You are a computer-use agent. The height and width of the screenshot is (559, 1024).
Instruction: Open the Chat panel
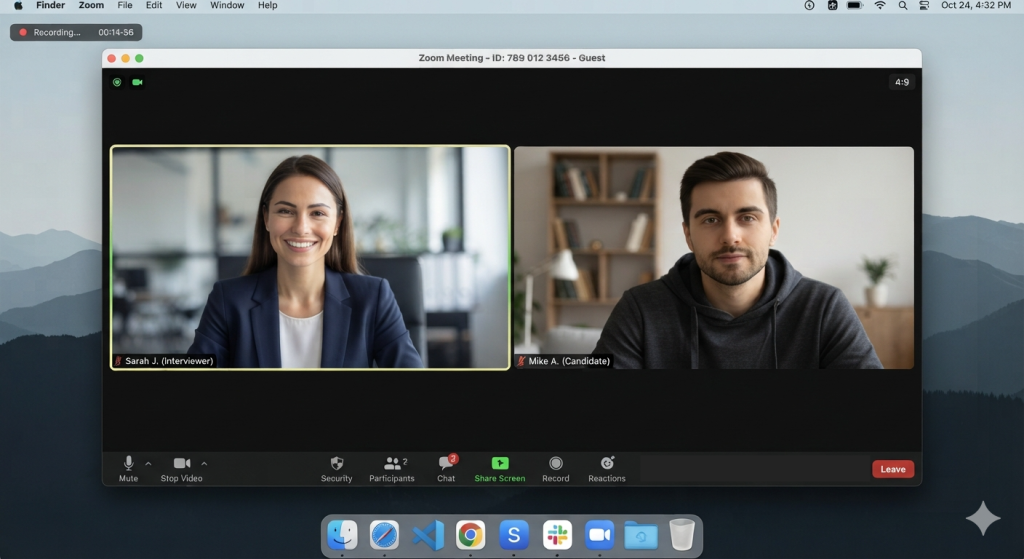(x=447, y=469)
